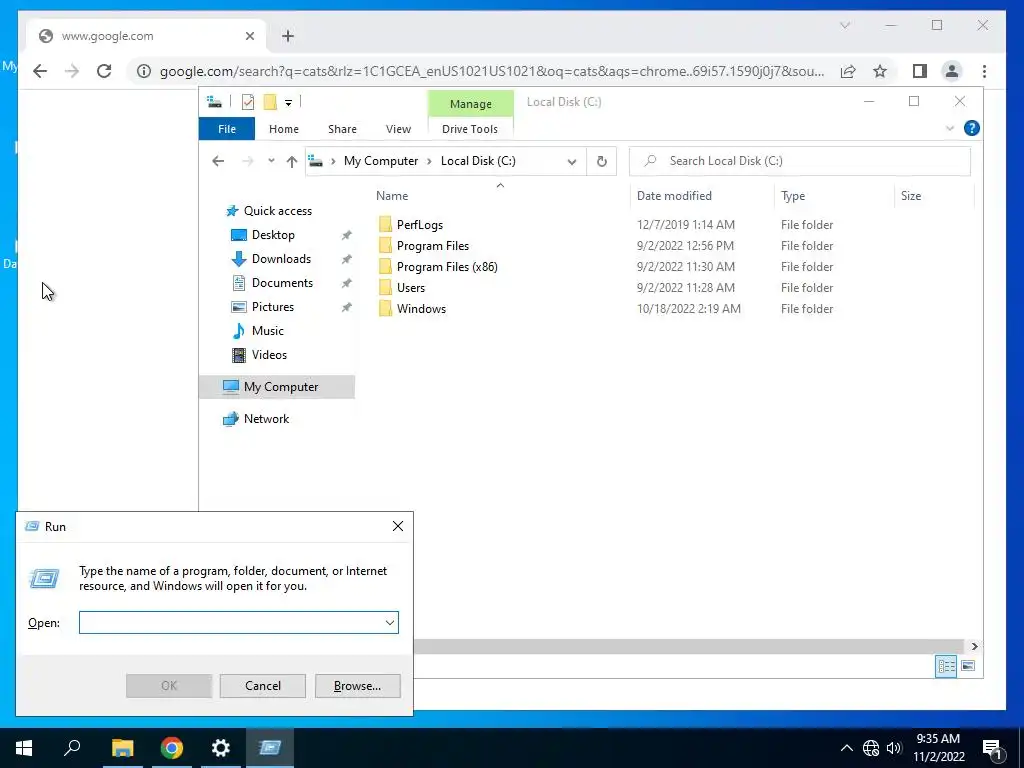Open File Explorer's Help icon
1024x768 pixels.
(971, 129)
